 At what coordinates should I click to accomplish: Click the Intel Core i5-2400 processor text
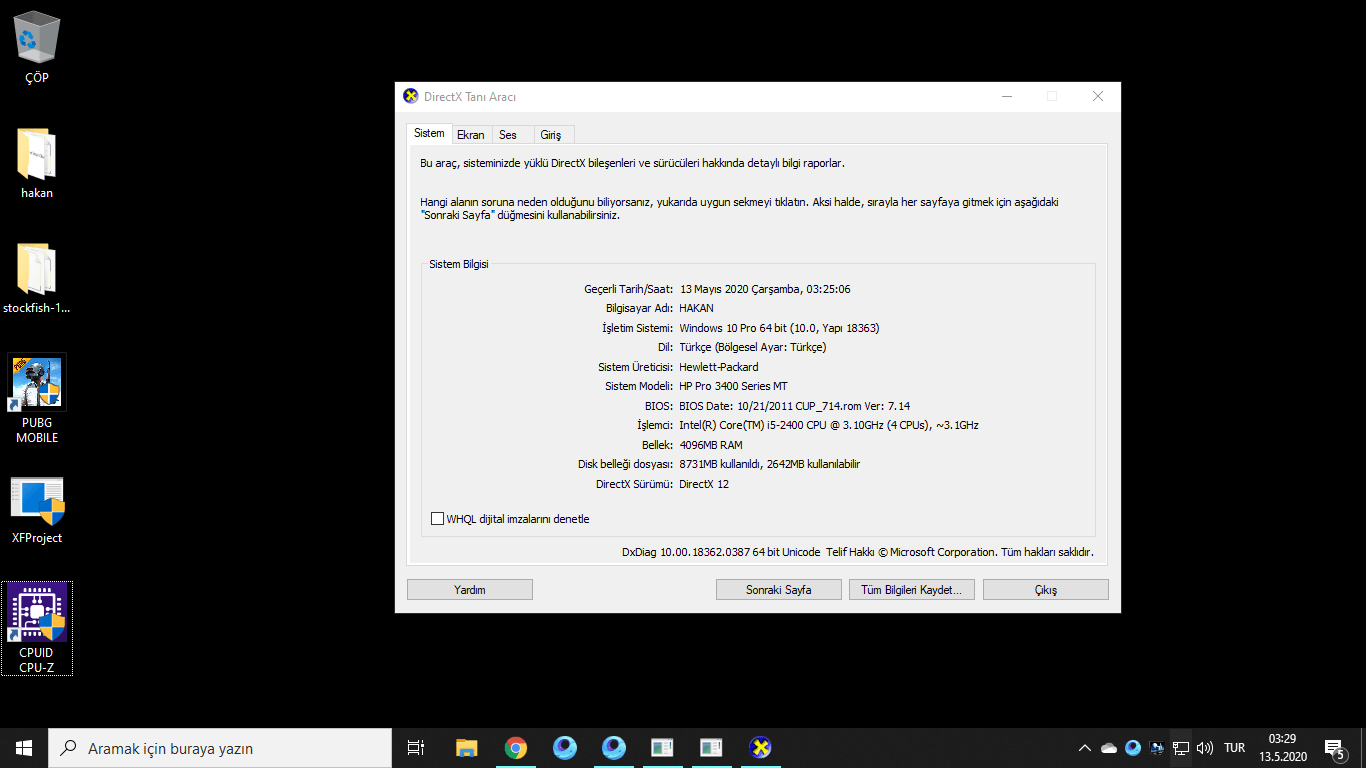point(829,425)
